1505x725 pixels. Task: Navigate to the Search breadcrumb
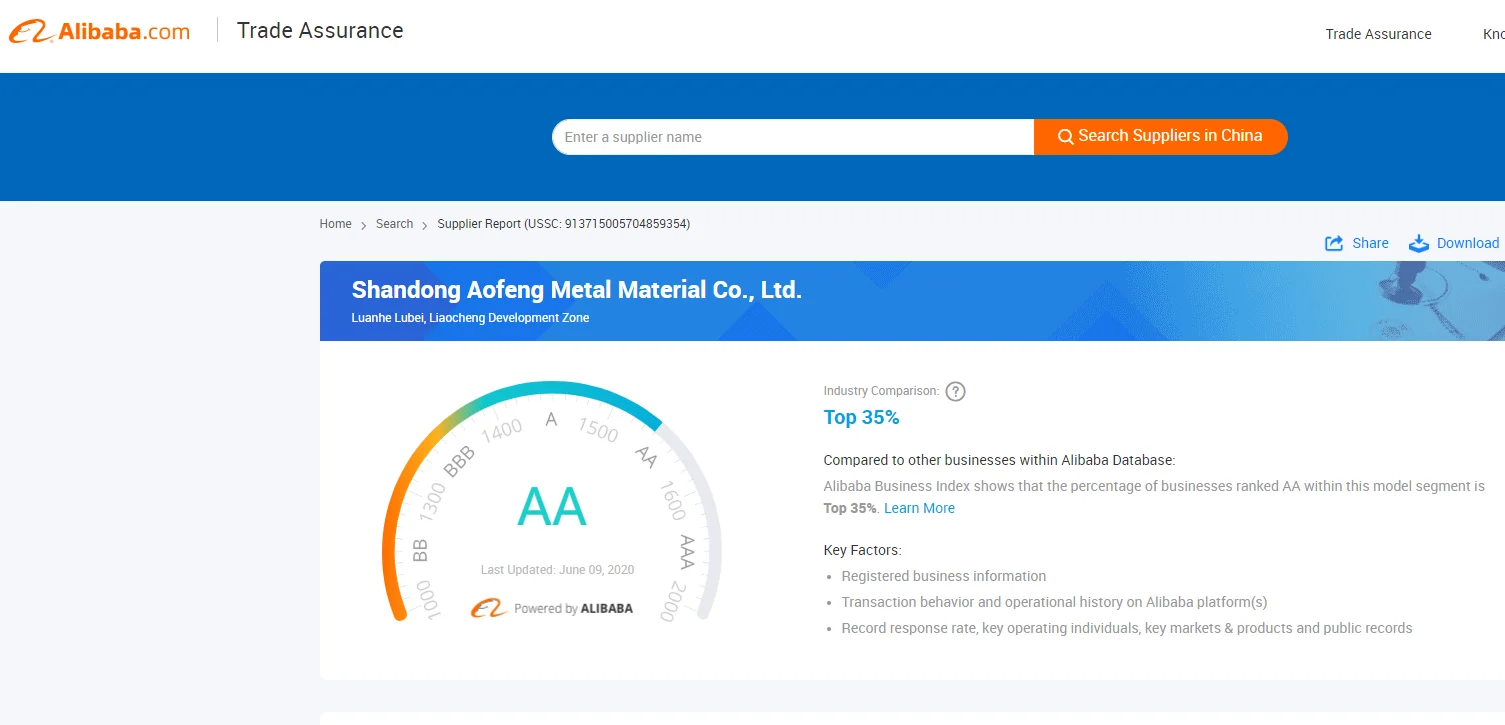pos(394,224)
